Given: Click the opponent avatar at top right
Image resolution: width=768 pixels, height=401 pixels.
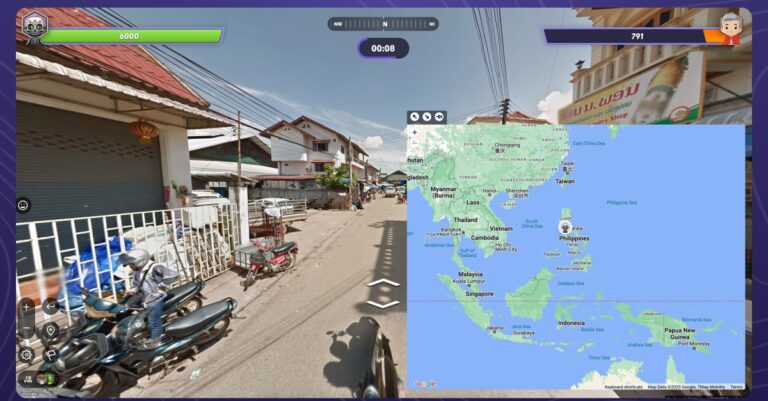Looking at the screenshot, I should 731,29.
